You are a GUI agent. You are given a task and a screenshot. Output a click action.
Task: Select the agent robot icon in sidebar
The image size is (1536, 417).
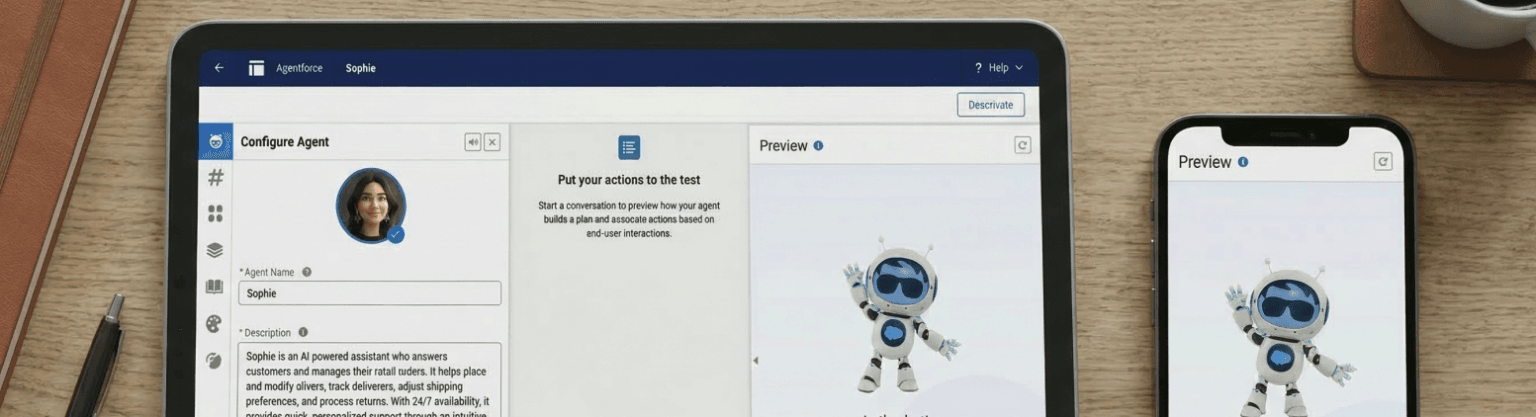coord(215,142)
